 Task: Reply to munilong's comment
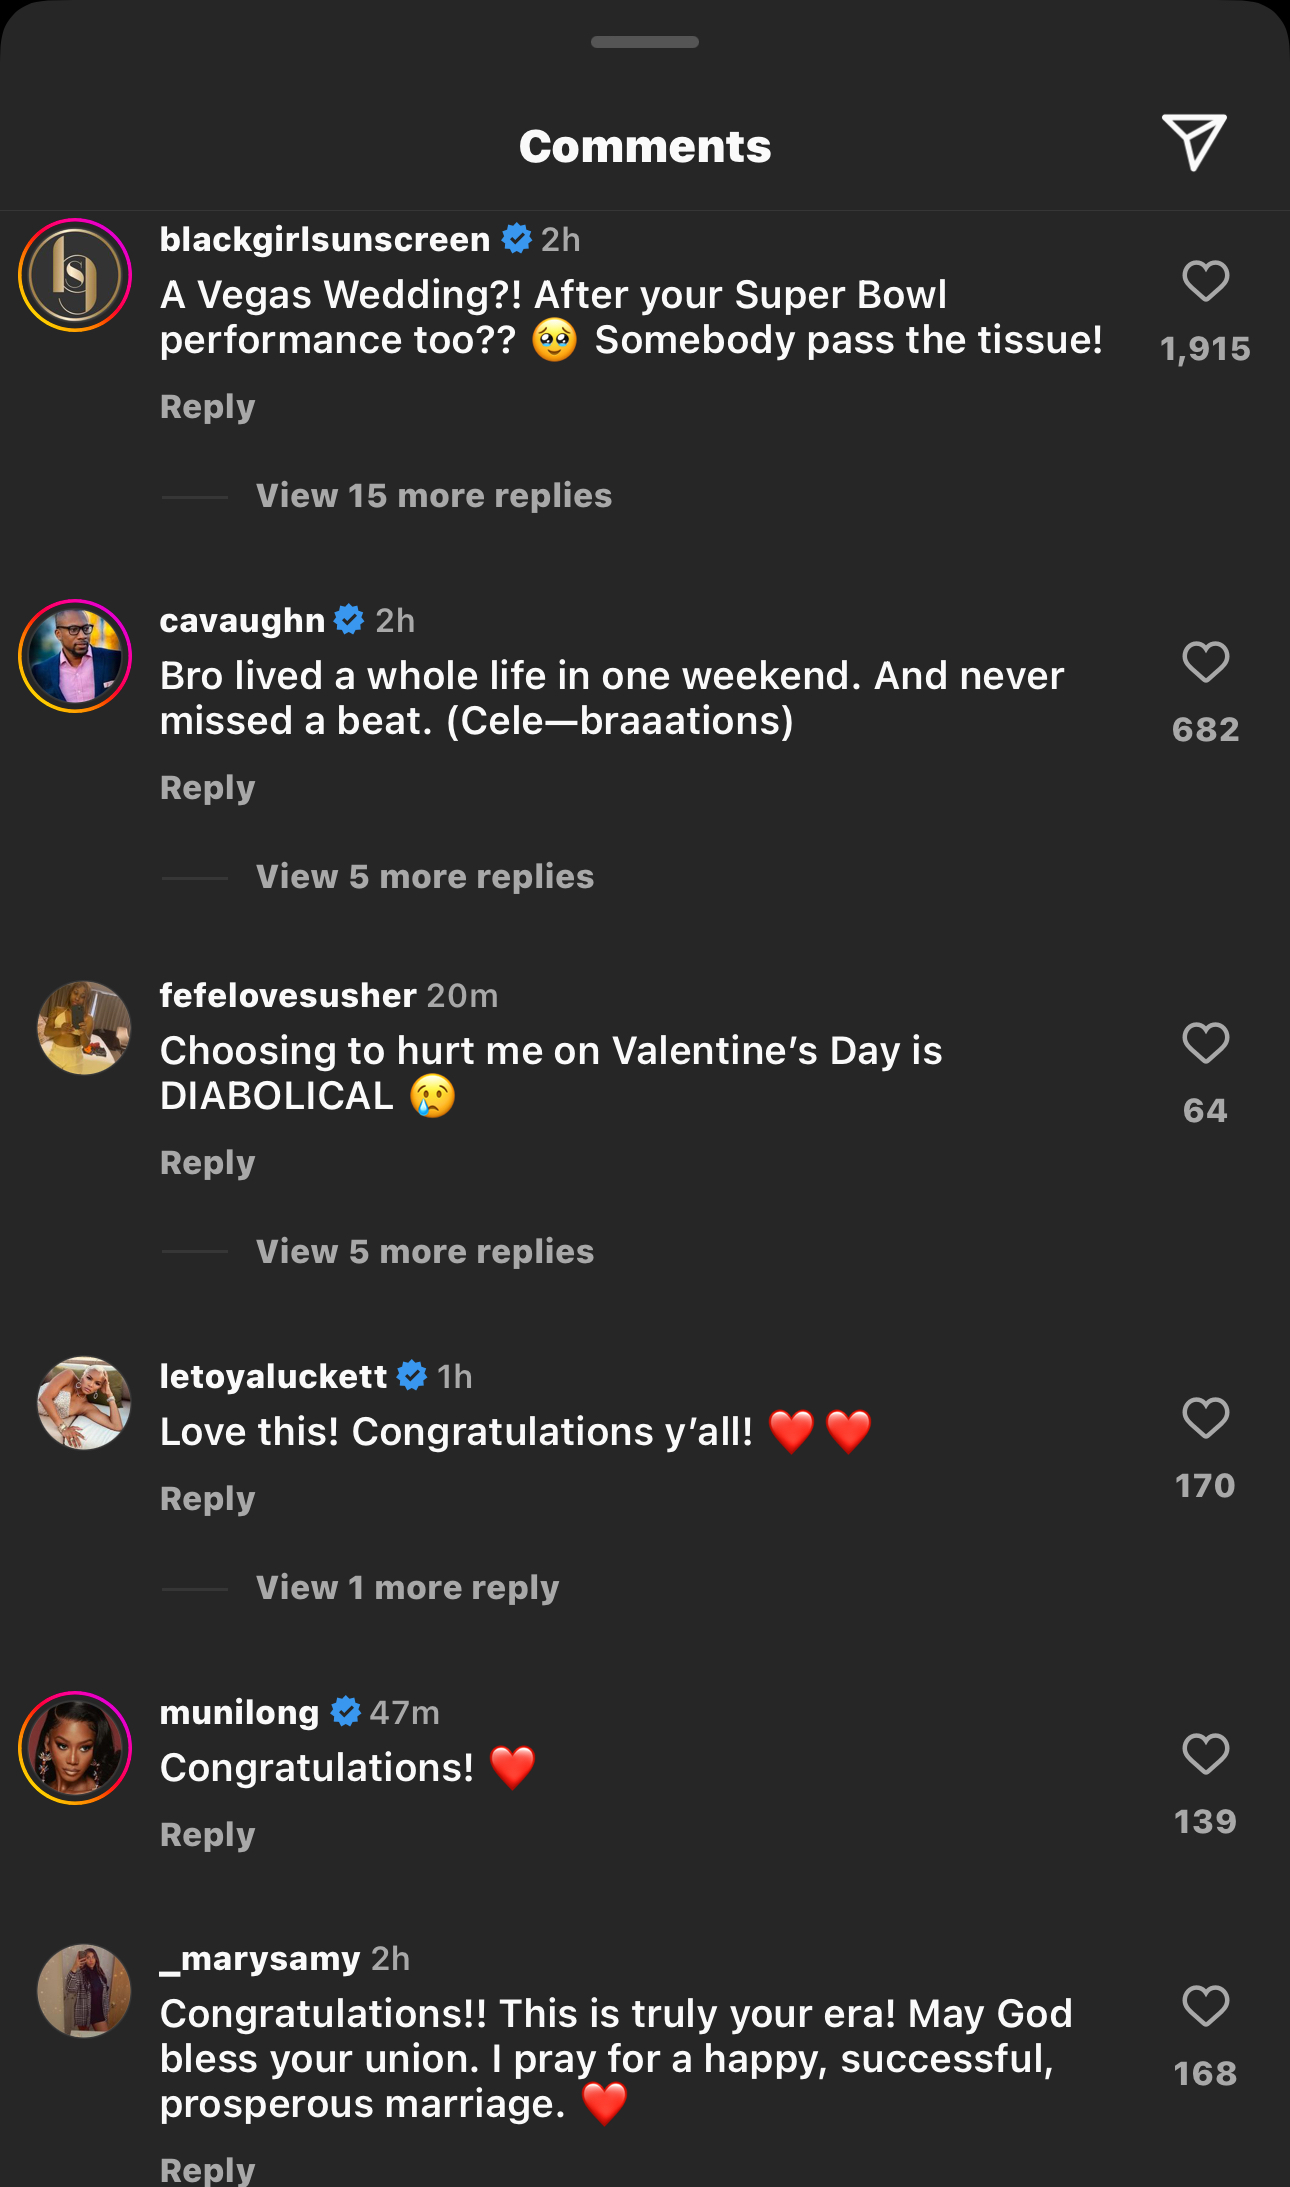click(x=208, y=1835)
